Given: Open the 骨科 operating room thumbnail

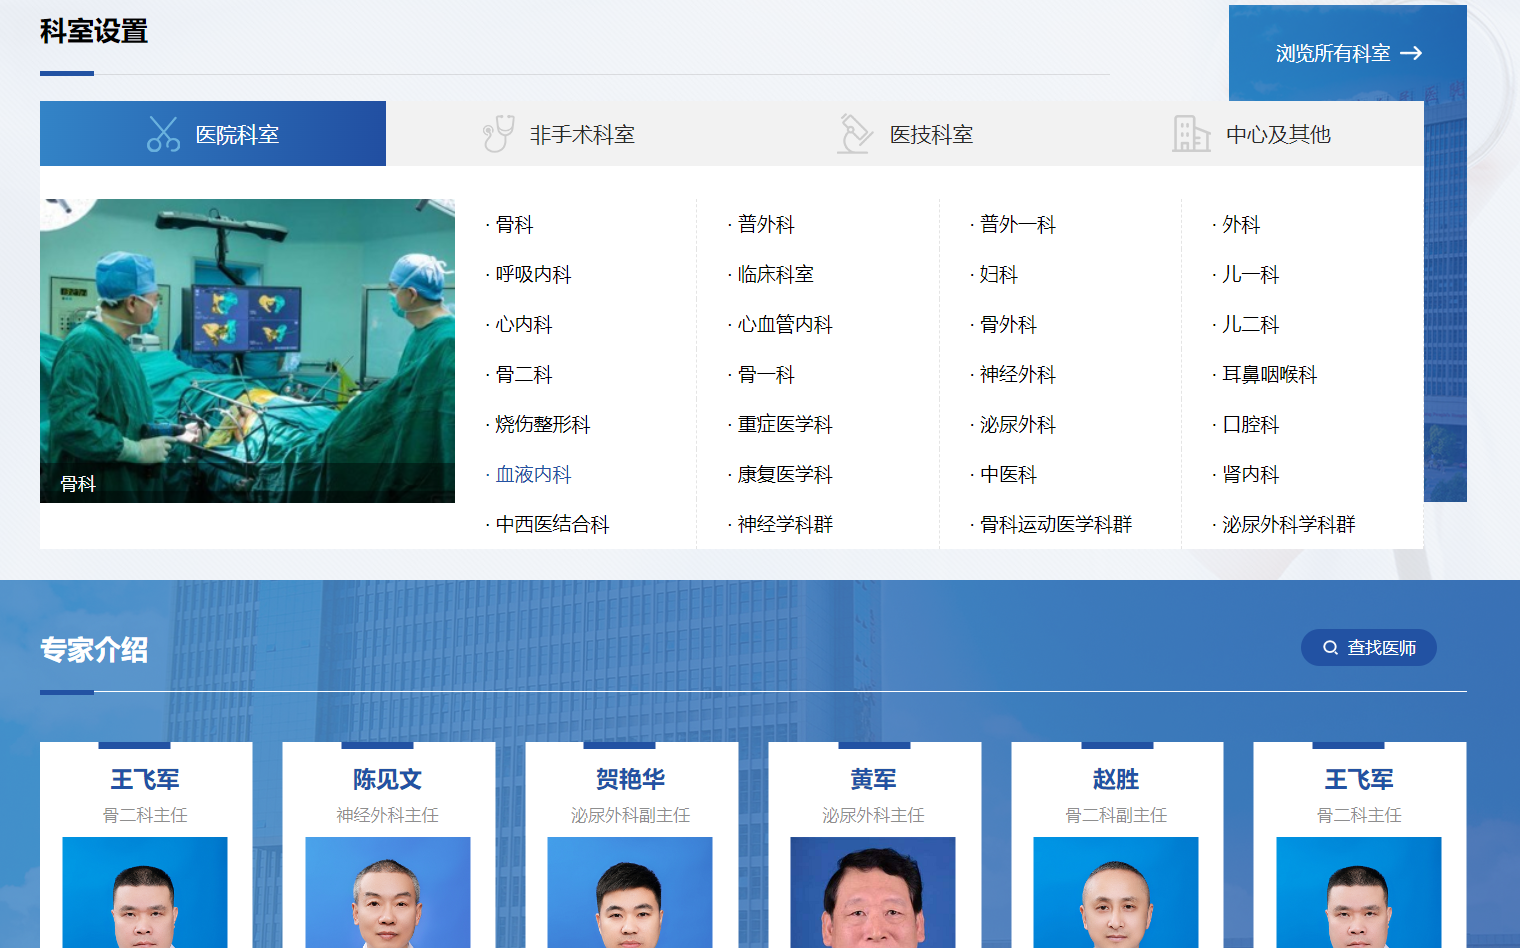Looking at the screenshot, I should tap(247, 351).
